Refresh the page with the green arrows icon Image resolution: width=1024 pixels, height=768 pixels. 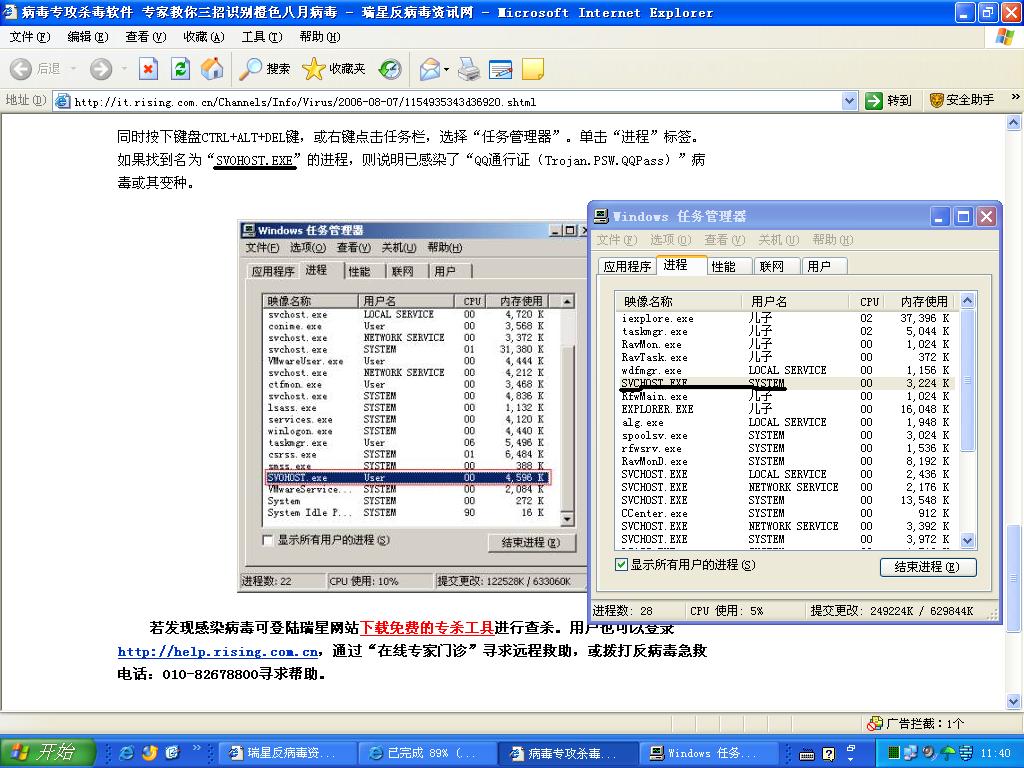(x=180, y=69)
